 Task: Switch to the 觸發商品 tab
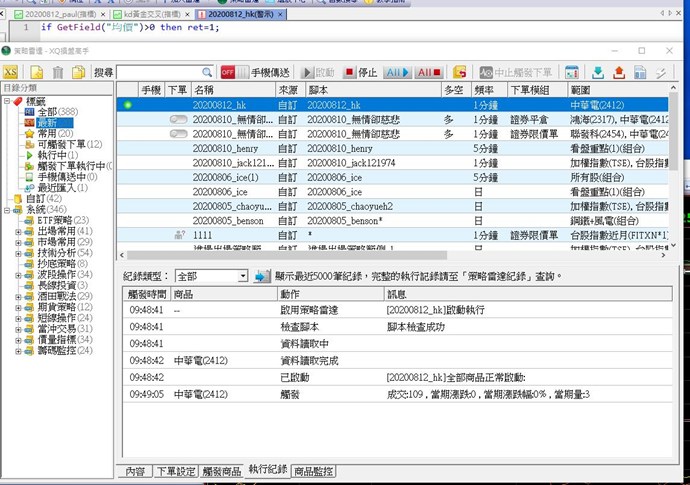(x=221, y=470)
